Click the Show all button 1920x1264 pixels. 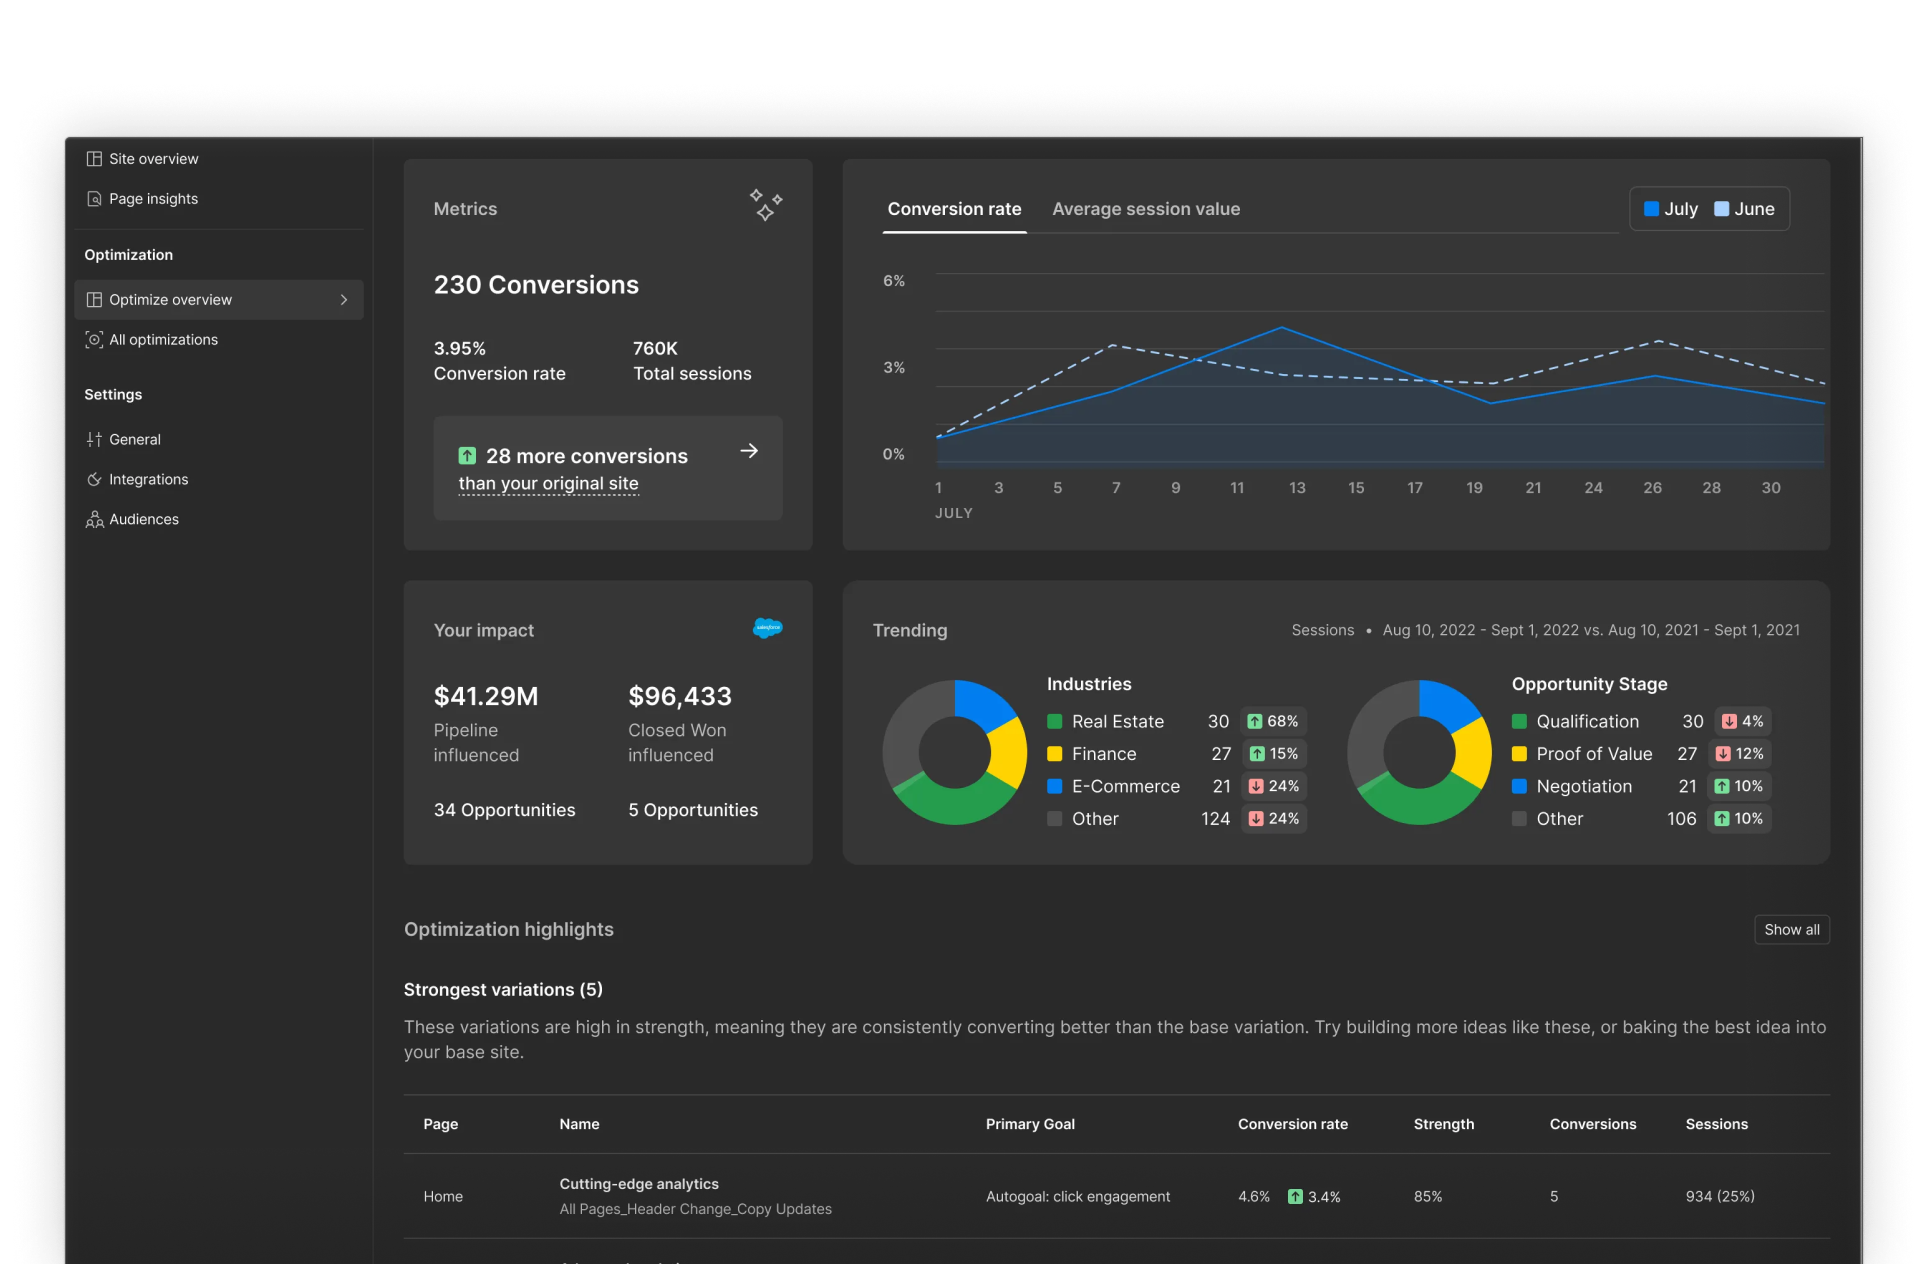1791,929
